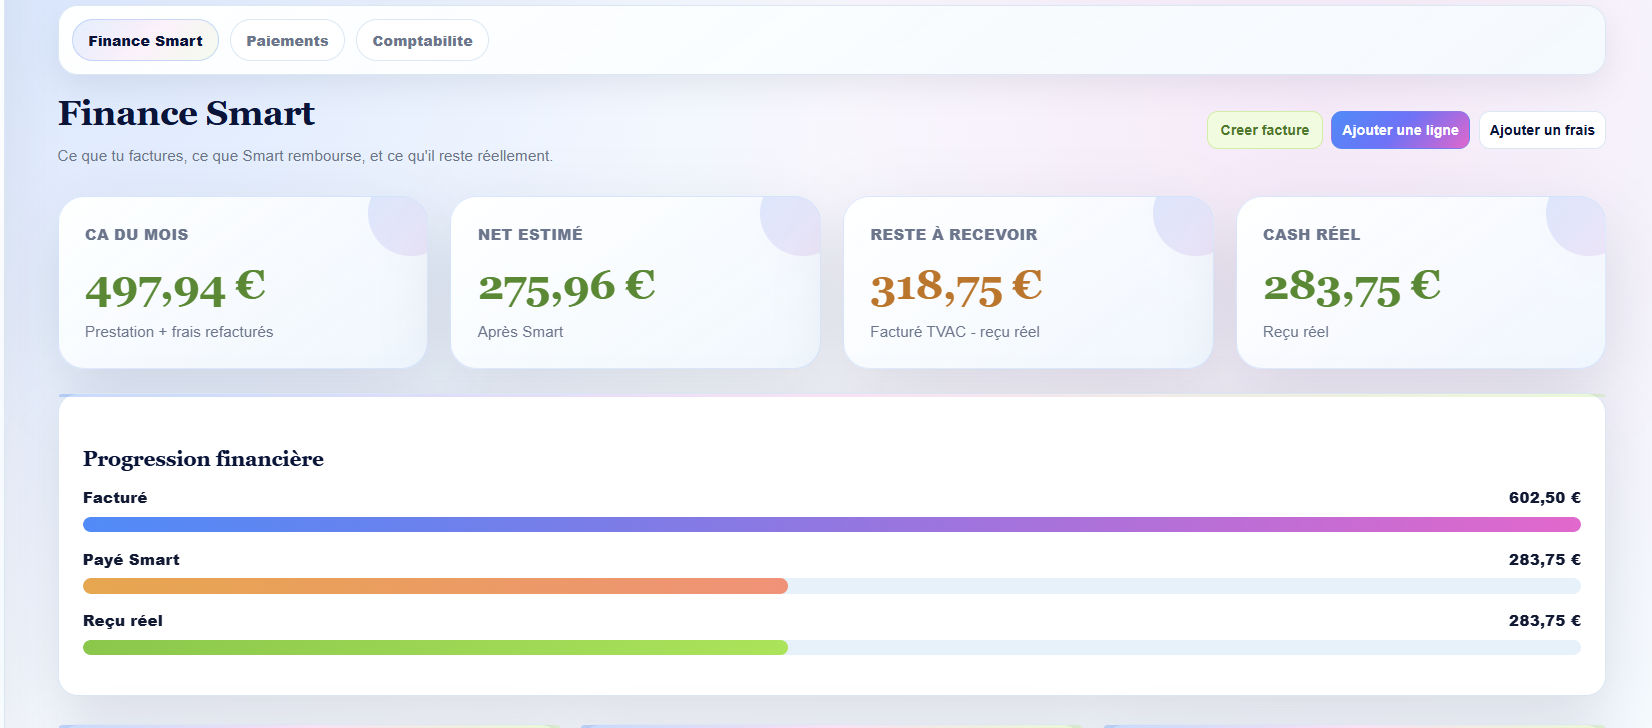Click the Creer facture button
This screenshot has height=728, width=1652.
(x=1264, y=130)
